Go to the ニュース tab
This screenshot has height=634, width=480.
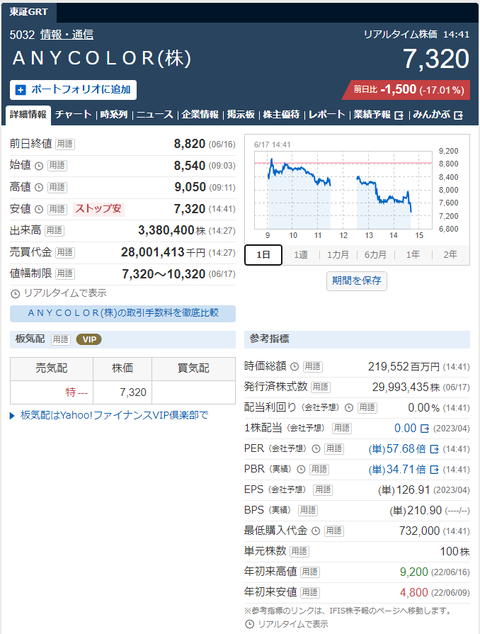[154, 114]
